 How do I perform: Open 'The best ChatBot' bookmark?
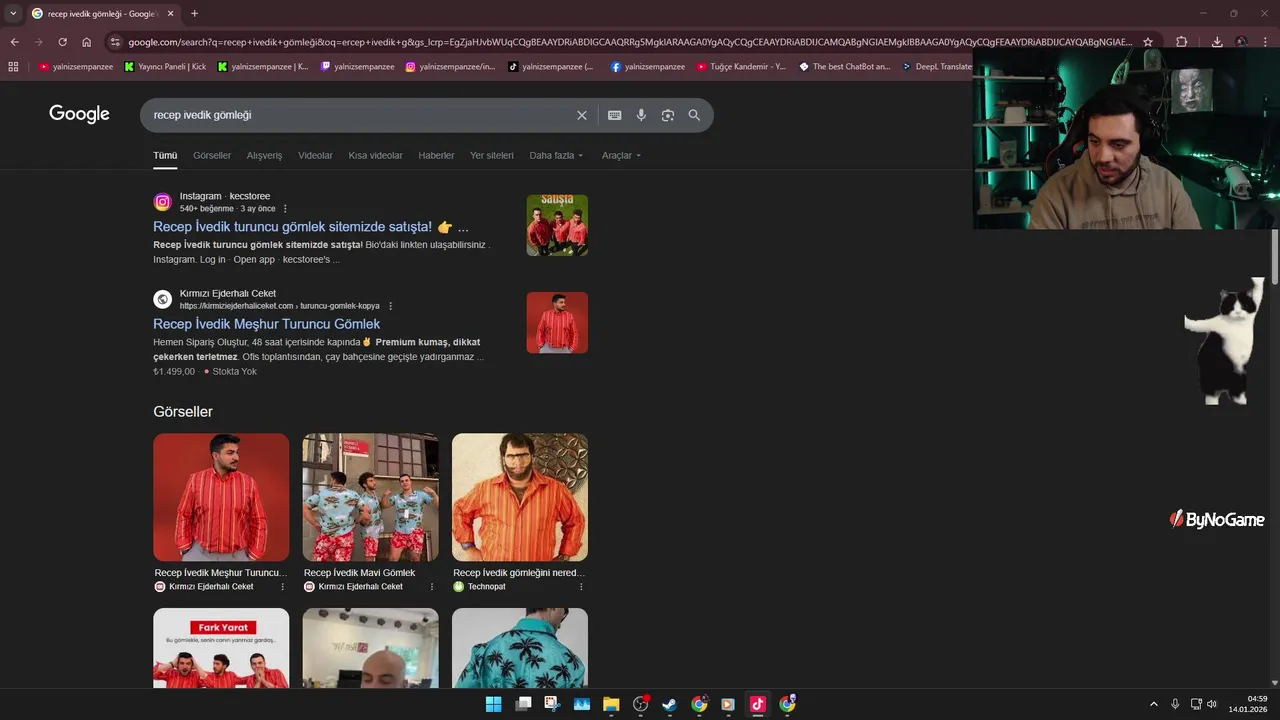[844, 67]
